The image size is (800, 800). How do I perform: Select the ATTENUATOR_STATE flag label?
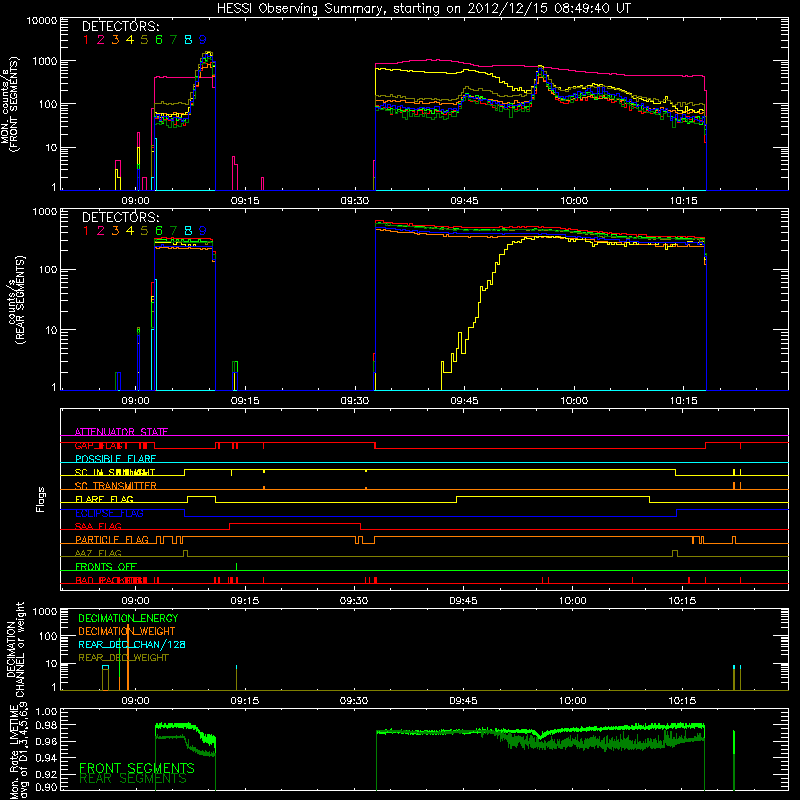[121, 432]
